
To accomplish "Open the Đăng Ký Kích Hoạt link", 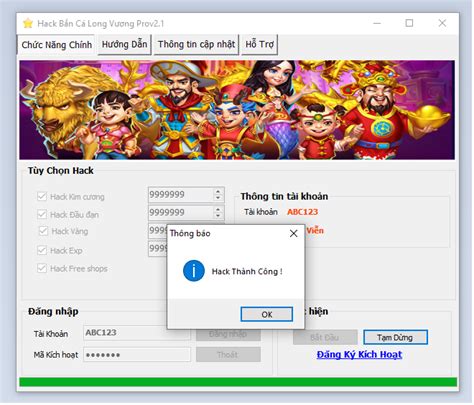I will tap(359, 354).
